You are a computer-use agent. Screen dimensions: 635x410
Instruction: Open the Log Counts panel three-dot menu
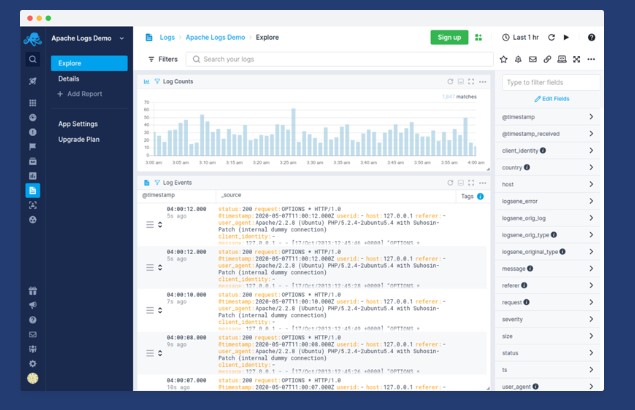(x=483, y=82)
